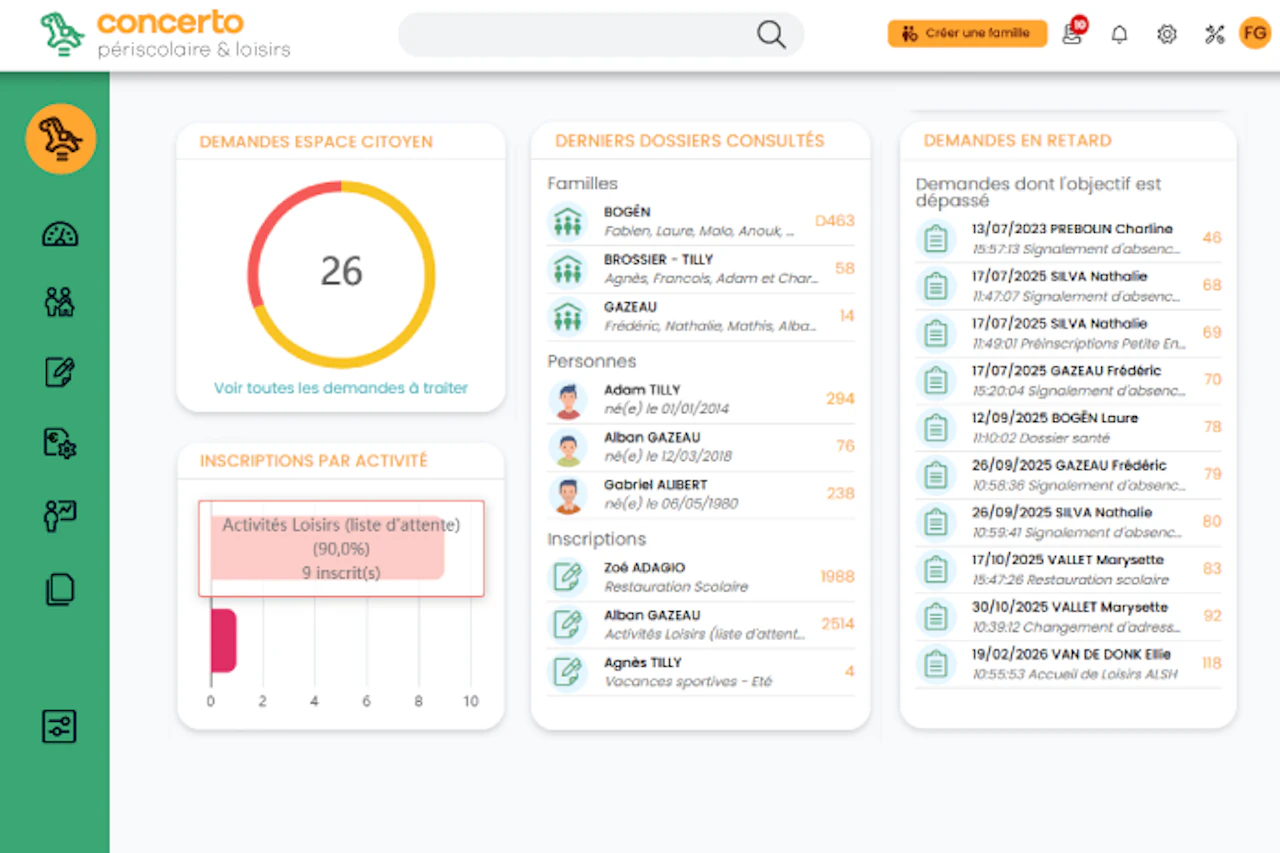Focus the top search field
1280x853 pixels.
pyautogui.click(x=601, y=35)
